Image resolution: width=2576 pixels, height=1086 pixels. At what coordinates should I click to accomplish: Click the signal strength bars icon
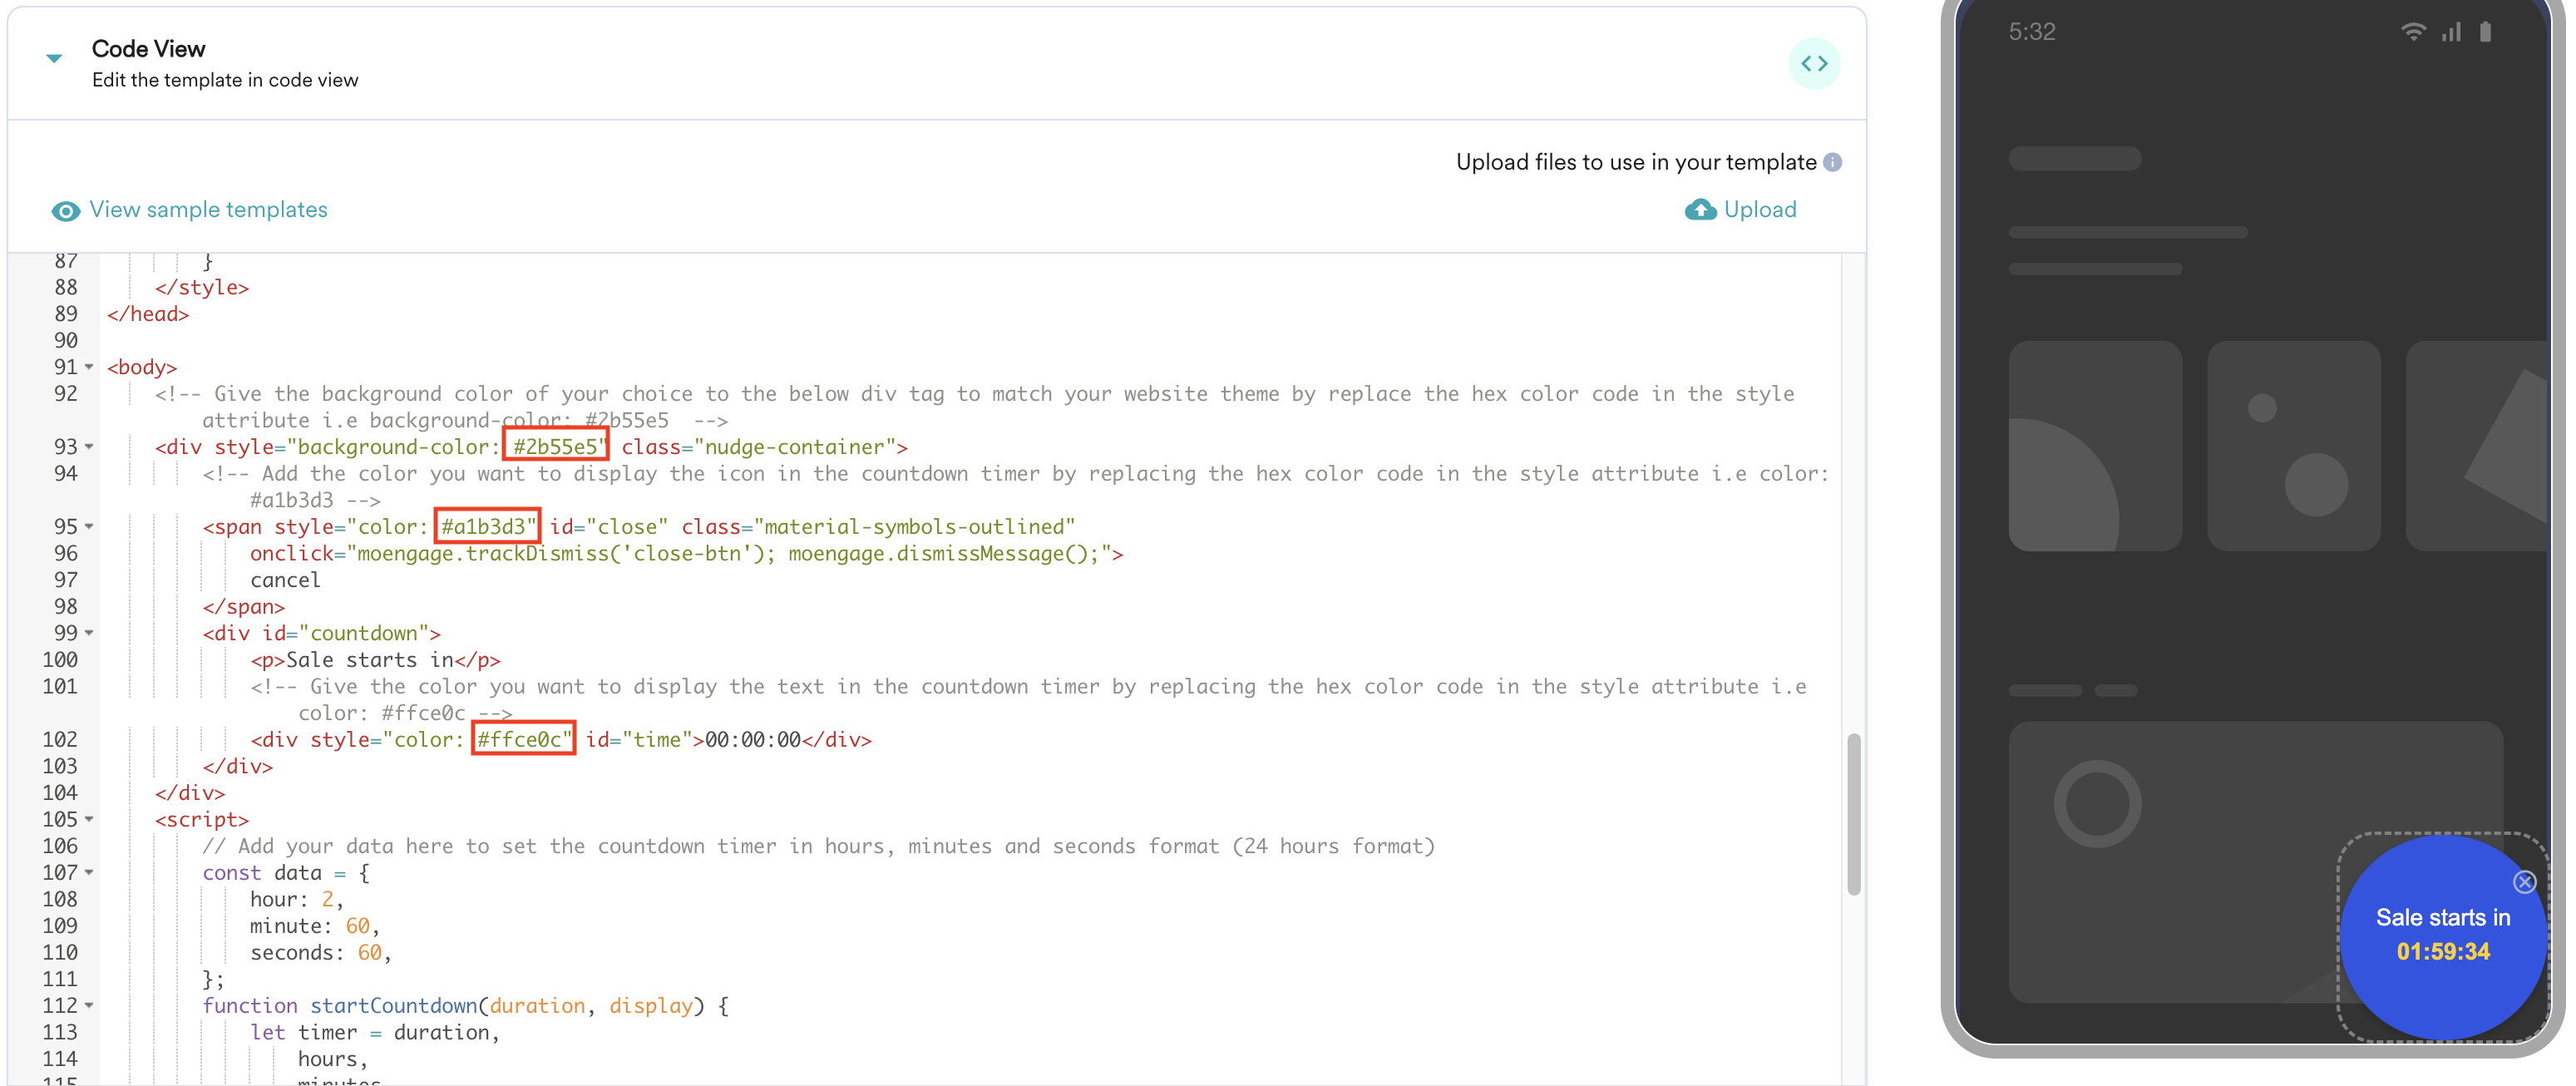coord(2451,31)
